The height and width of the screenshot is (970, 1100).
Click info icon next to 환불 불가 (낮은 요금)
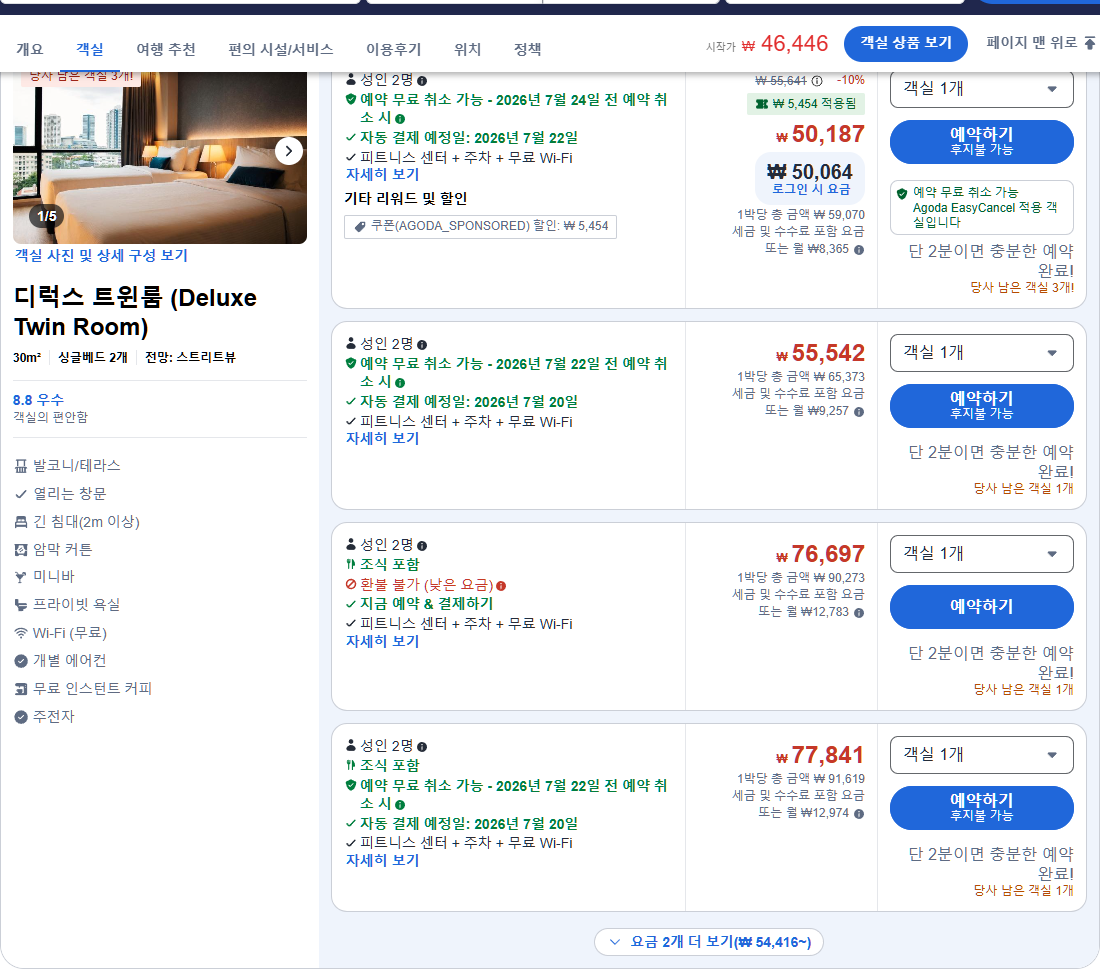(x=501, y=586)
